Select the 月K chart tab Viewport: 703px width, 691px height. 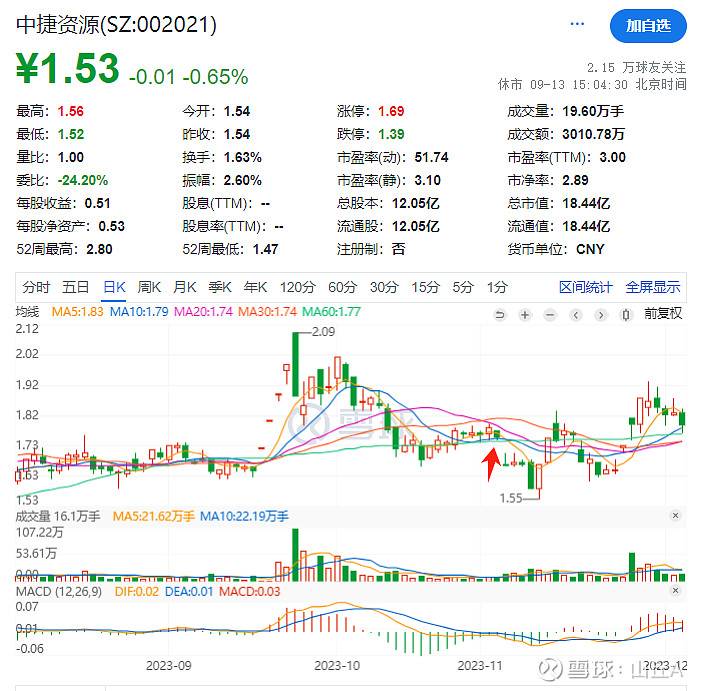(x=185, y=287)
